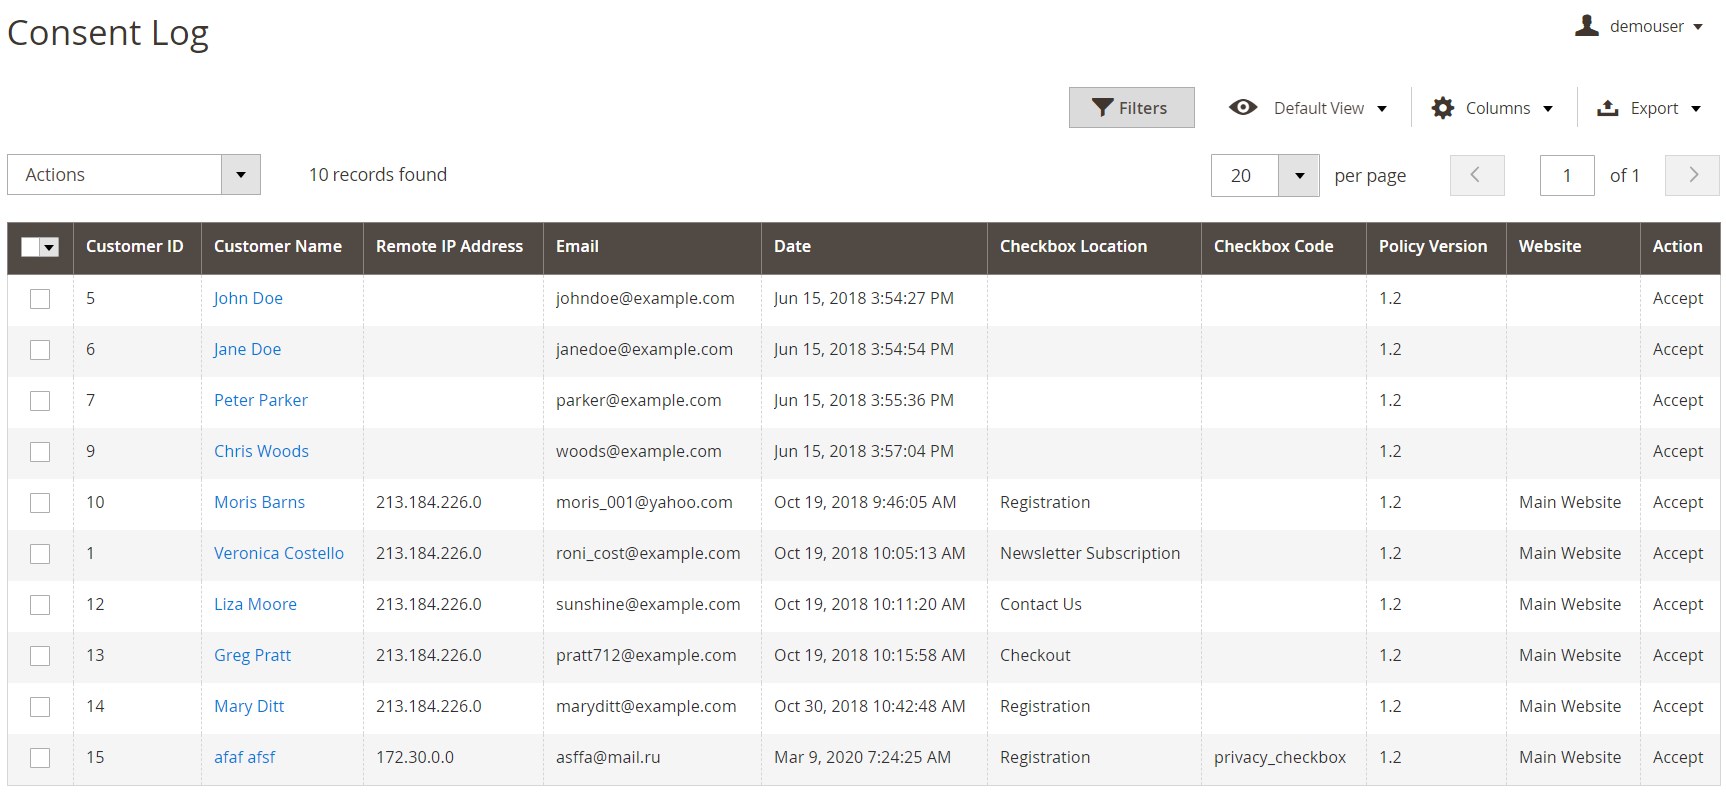Viewport: 1726px width, 794px height.
Task: Sort by Remote IP Address column header
Action: click(453, 247)
